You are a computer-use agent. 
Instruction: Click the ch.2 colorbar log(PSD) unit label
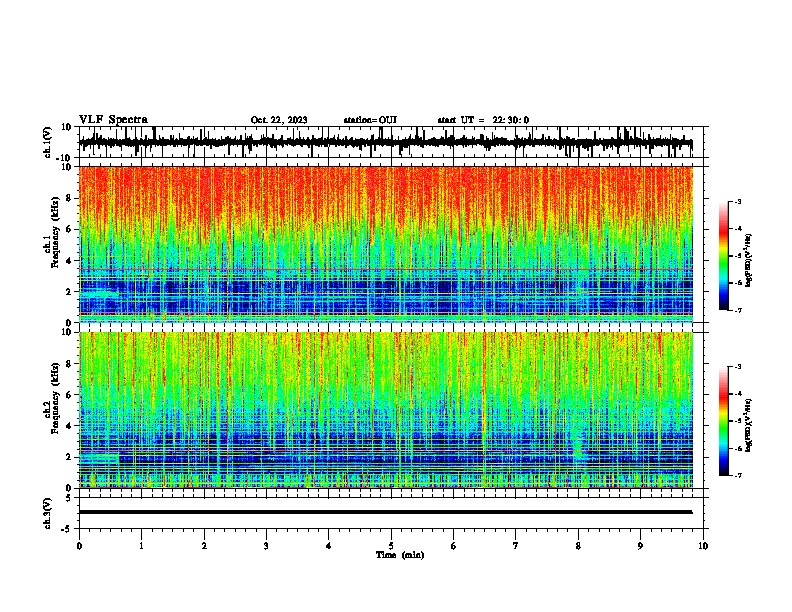[748, 425]
